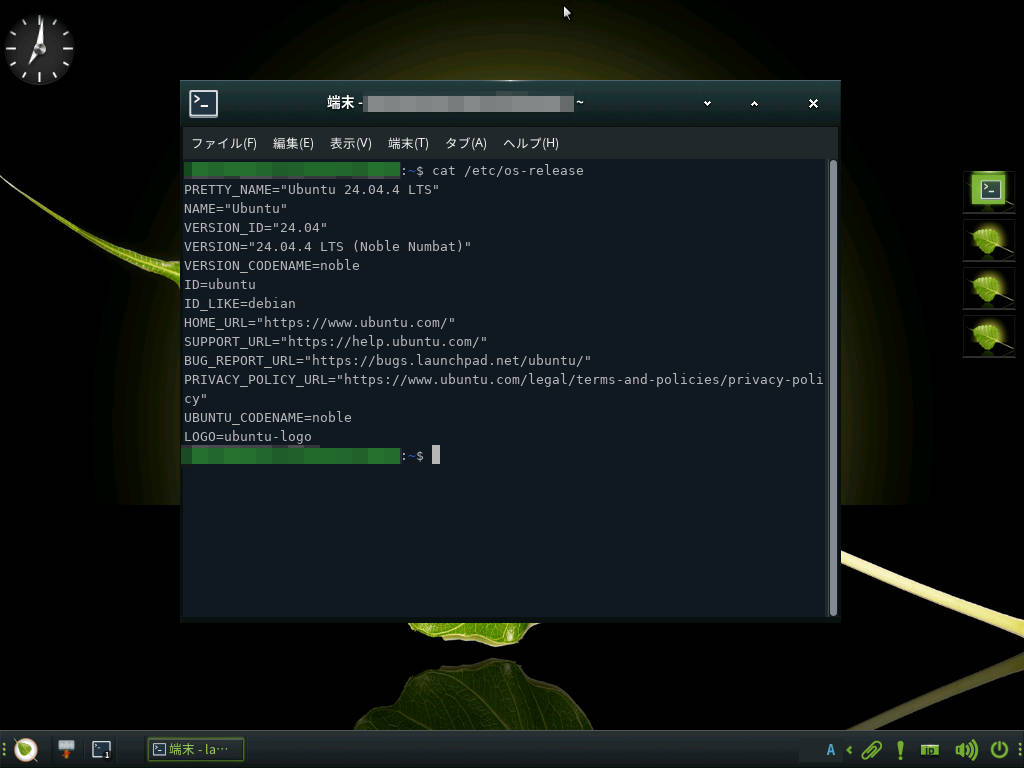1024x768 pixels.
Task: Open the 表示(V) menu
Action: click(351, 143)
